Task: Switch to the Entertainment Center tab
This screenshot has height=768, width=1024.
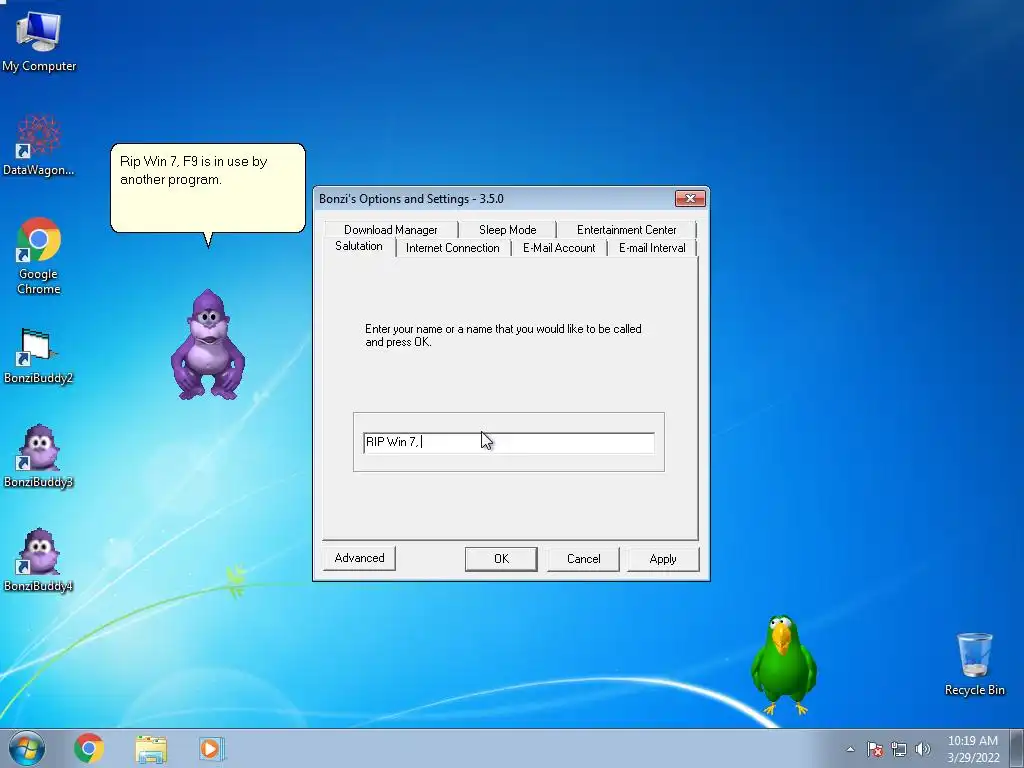Action: click(626, 230)
